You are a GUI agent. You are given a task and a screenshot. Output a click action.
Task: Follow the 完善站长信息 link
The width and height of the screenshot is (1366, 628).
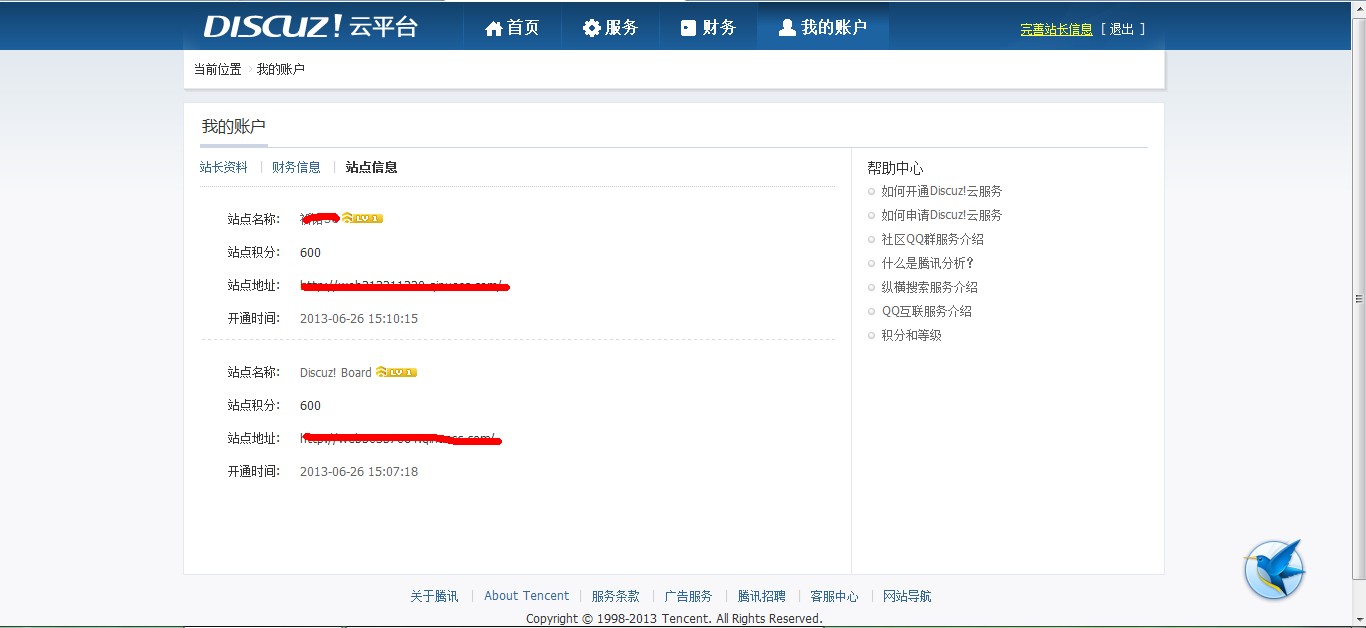pos(1056,29)
